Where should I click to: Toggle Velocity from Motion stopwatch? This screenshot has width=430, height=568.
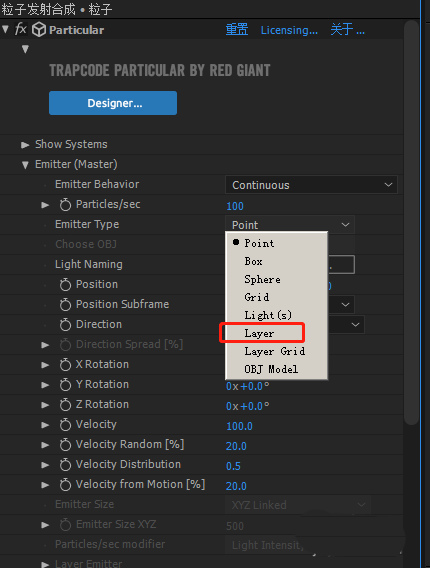[x=65, y=485]
